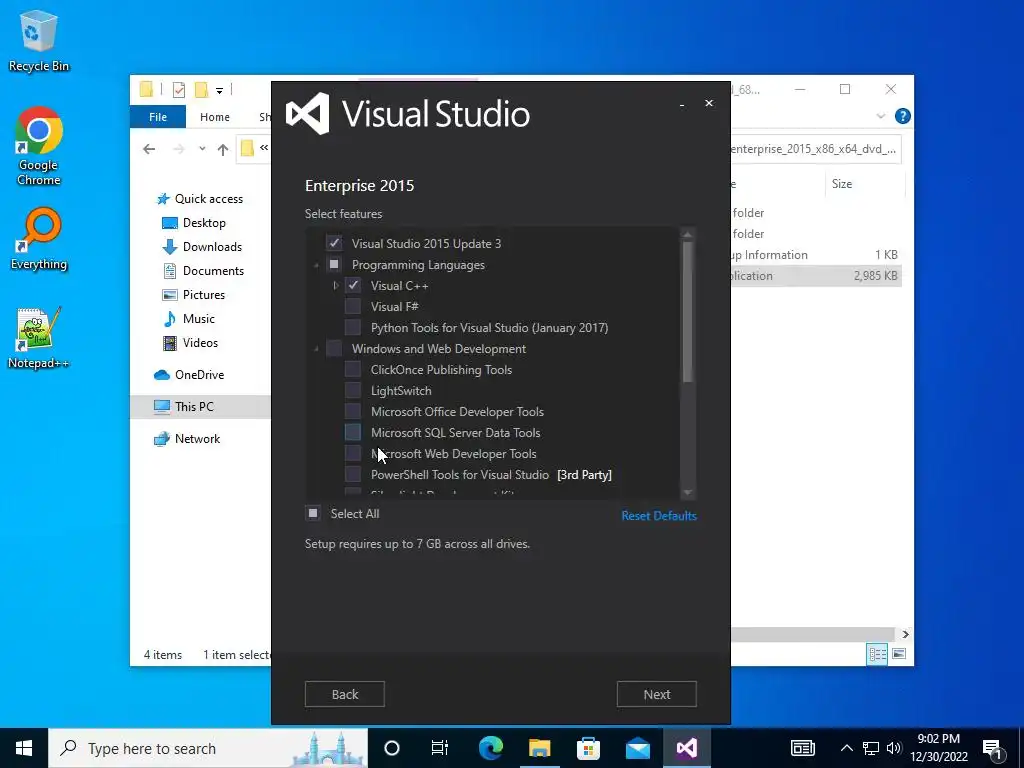Click the Next button in installer

click(x=656, y=694)
